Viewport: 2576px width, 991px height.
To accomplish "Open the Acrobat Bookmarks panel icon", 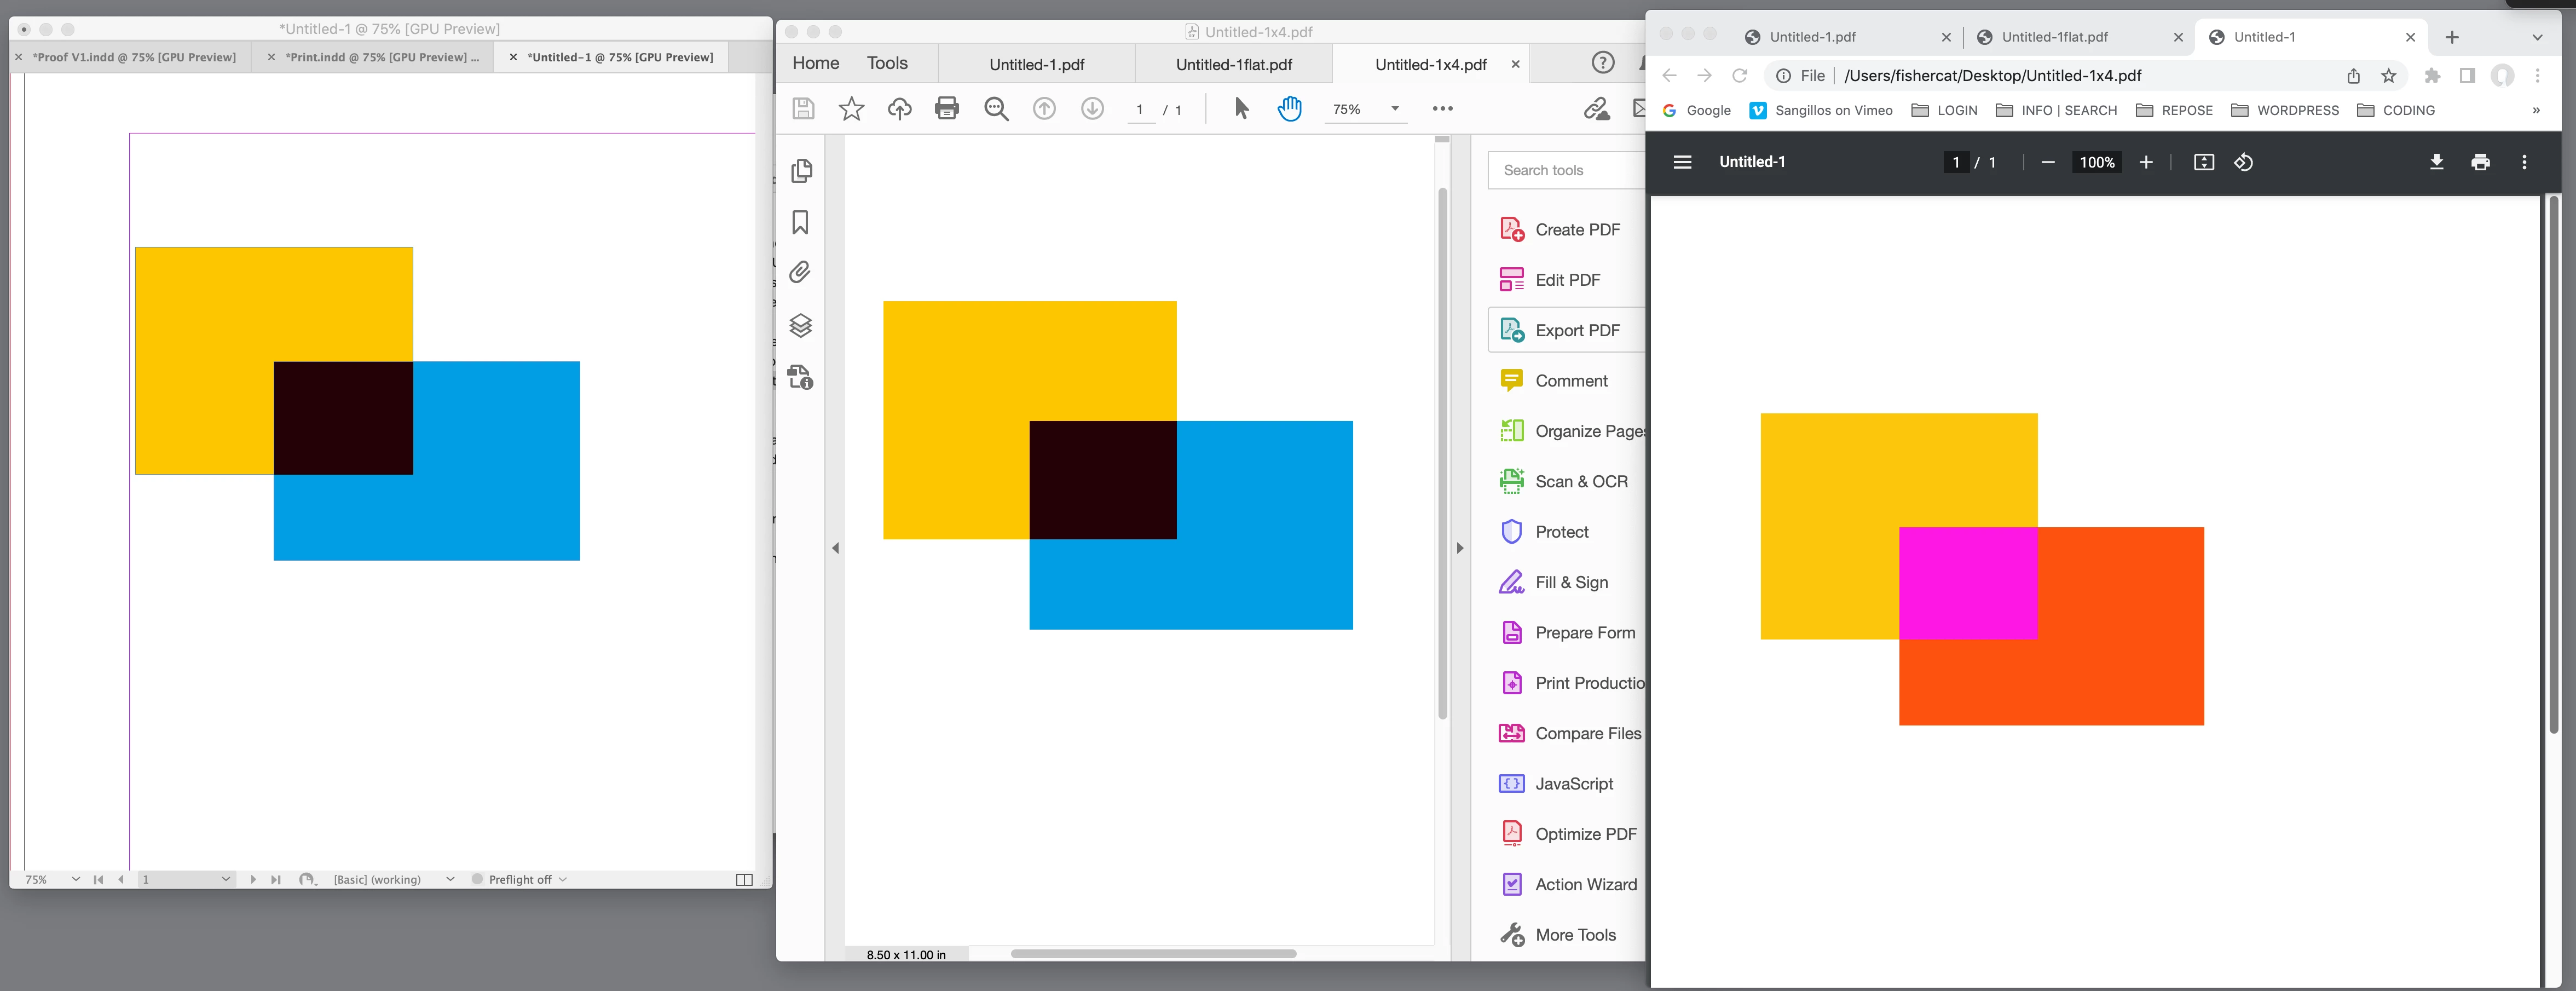I will click(x=800, y=222).
